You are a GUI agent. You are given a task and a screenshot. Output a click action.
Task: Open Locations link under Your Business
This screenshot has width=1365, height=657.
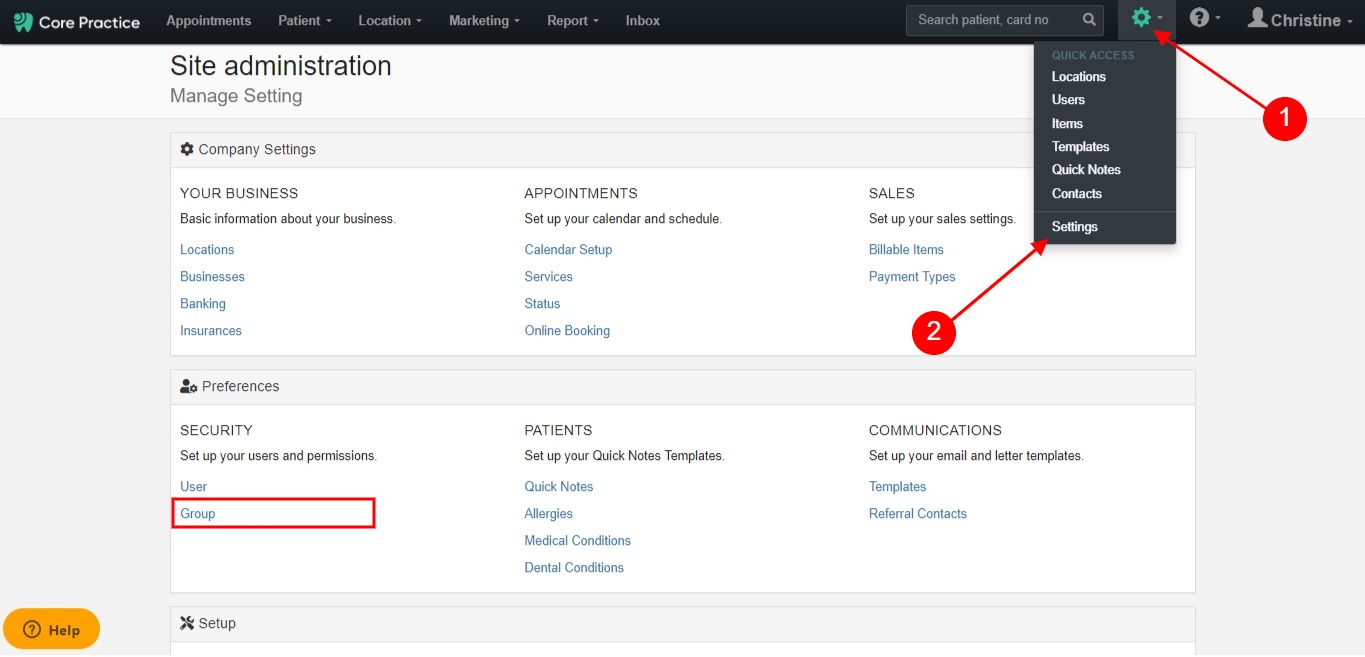pyautogui.click(x=207, y=250)
